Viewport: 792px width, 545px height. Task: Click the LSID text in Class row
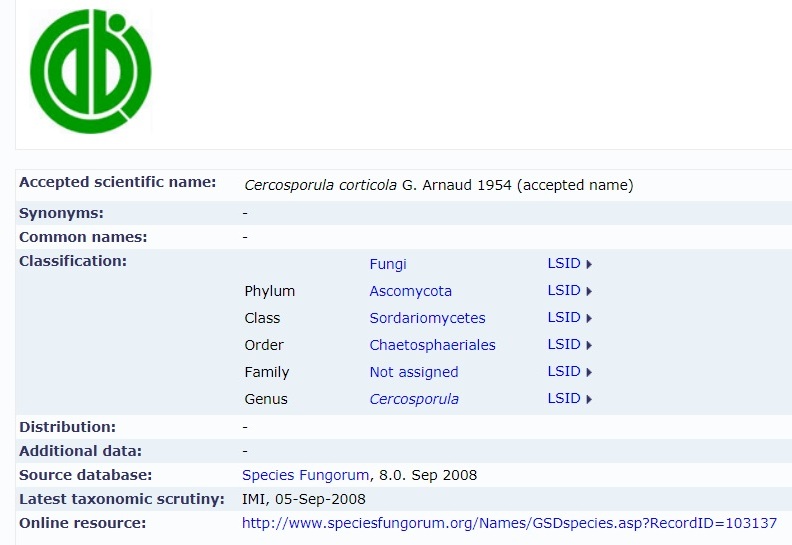(564, 317)
